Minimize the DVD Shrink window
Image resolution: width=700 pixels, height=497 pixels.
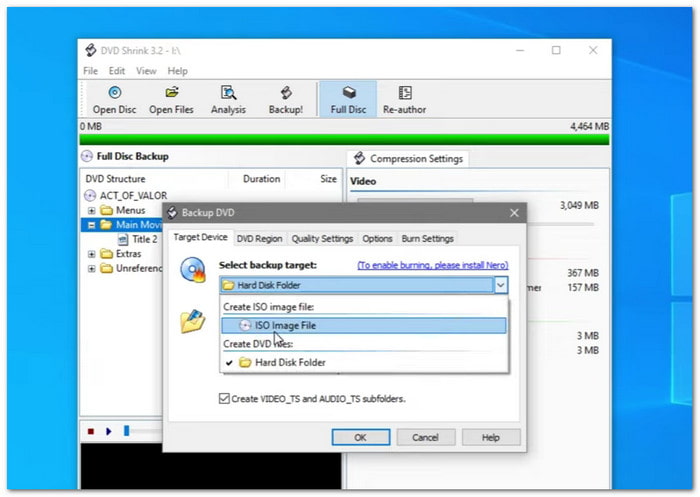[520, 50]
